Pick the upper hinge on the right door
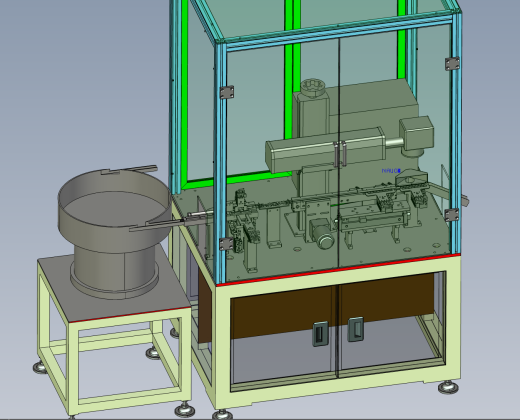520x420 pixels. 452,64
